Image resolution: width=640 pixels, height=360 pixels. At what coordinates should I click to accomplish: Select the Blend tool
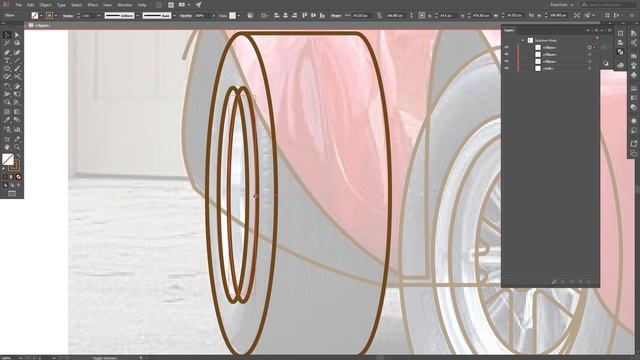coord(17,120)
